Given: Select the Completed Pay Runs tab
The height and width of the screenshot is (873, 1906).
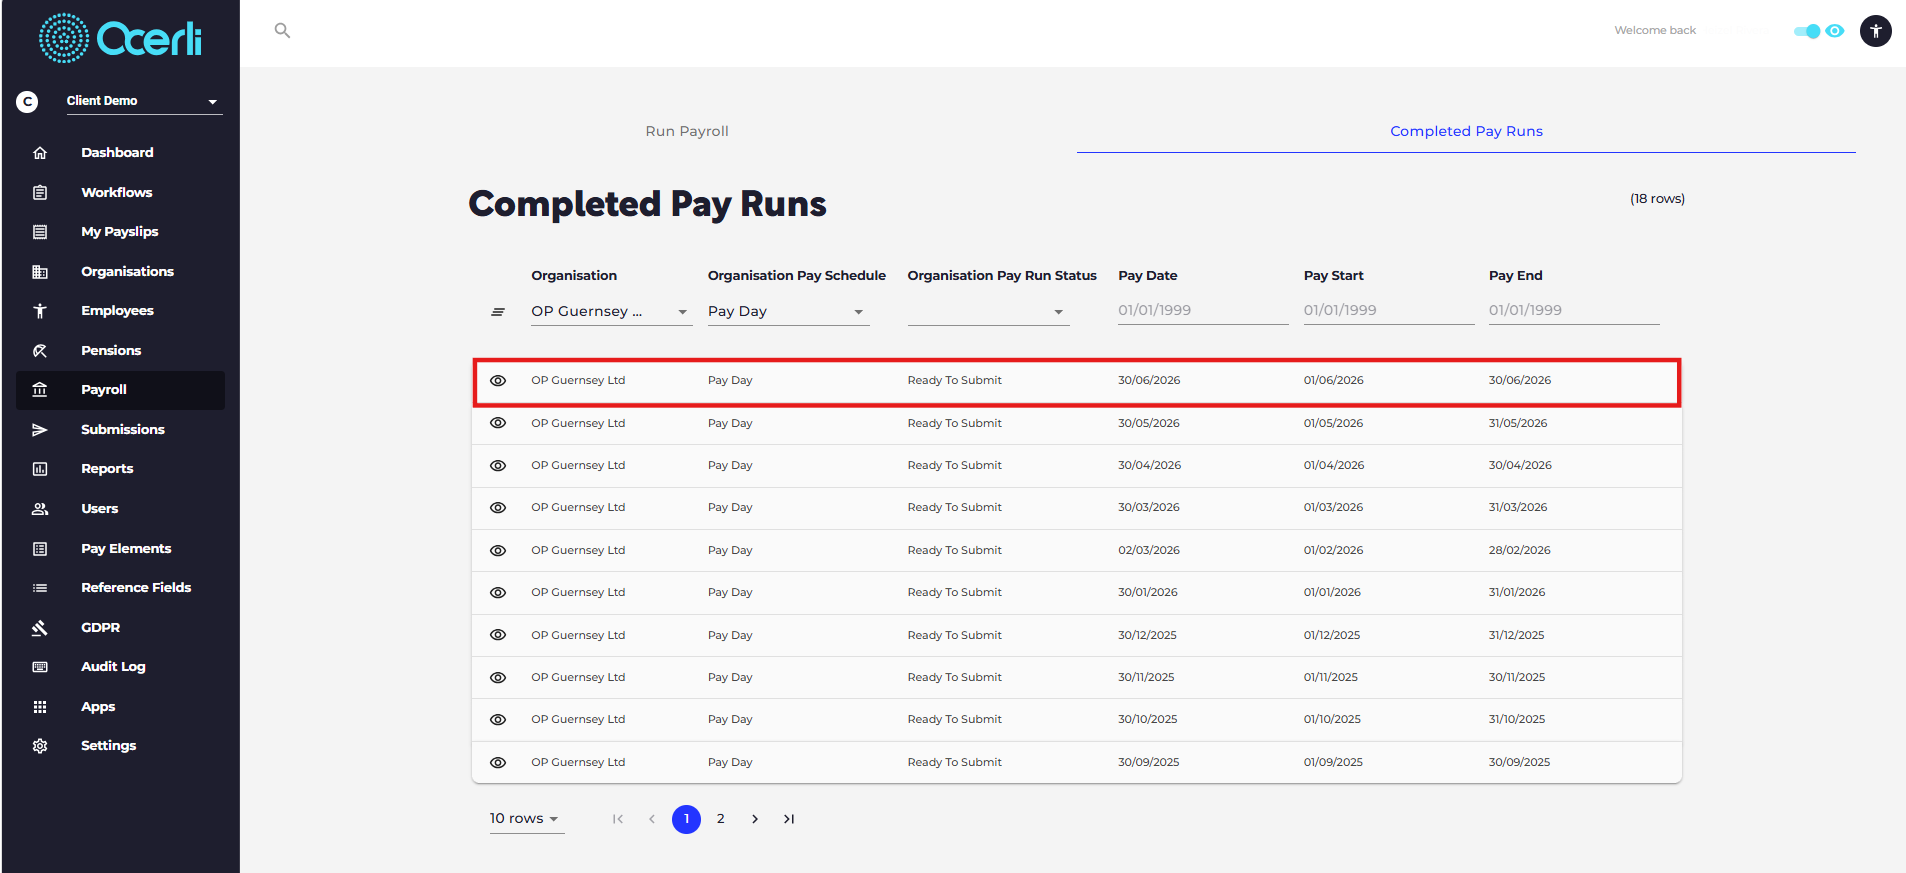Looking at the screenshot, I should pyautogui.click(x=1466, y=131).
